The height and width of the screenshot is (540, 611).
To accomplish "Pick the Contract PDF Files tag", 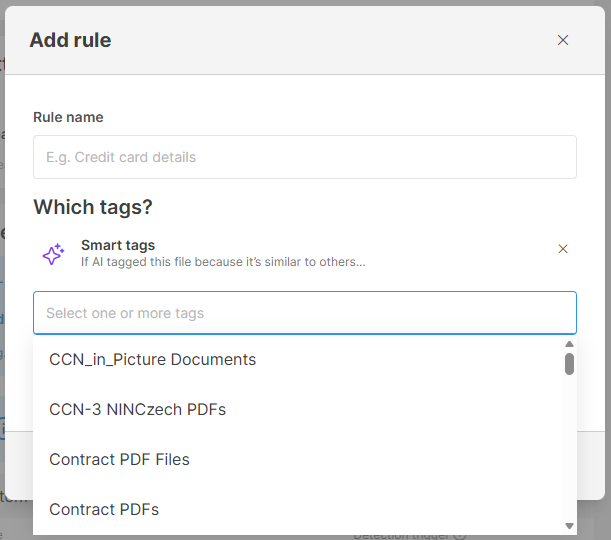I will (x=120, y=460).
